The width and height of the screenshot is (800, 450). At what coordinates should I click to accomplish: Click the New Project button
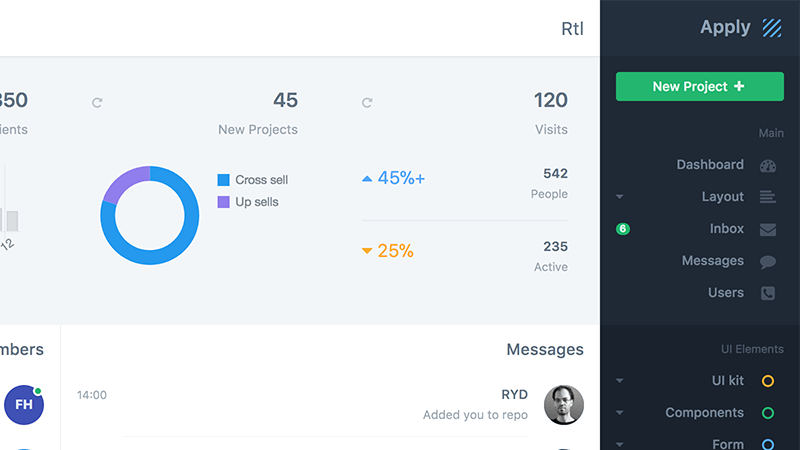point(699,86)
